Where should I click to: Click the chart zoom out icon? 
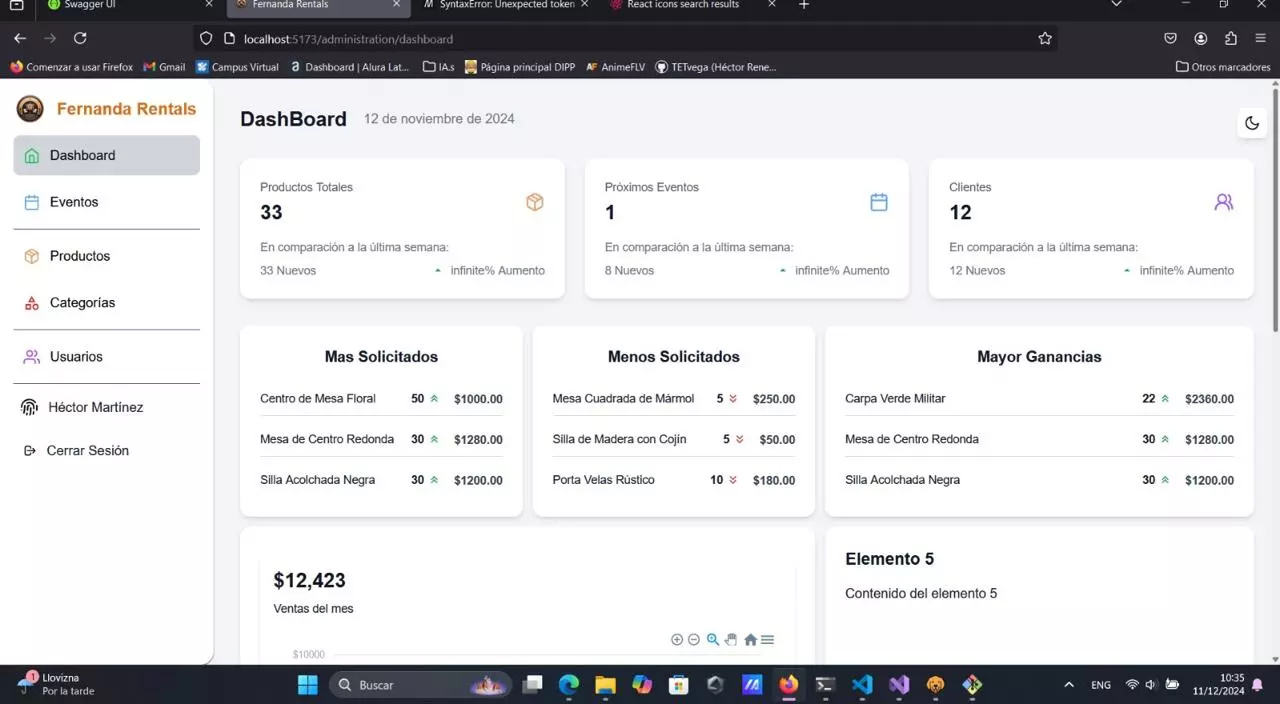pyautogui.click(x=694, y=640)
